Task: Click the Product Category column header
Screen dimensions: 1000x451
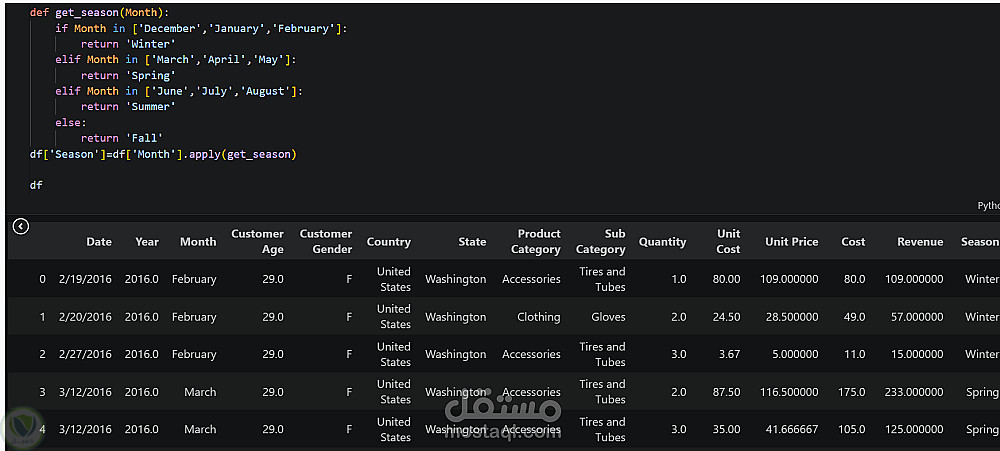Action: (537, 242)
